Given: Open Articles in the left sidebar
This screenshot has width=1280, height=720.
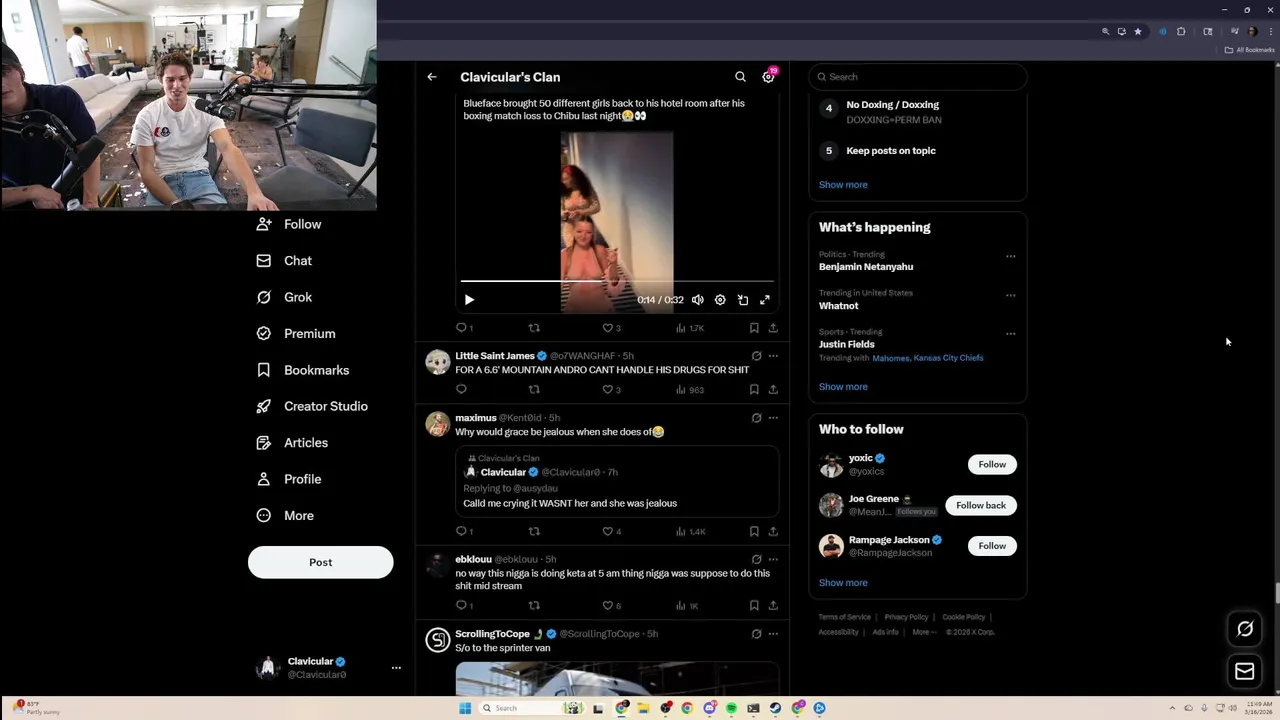Looking at the screenshot, I should [292, 443].
